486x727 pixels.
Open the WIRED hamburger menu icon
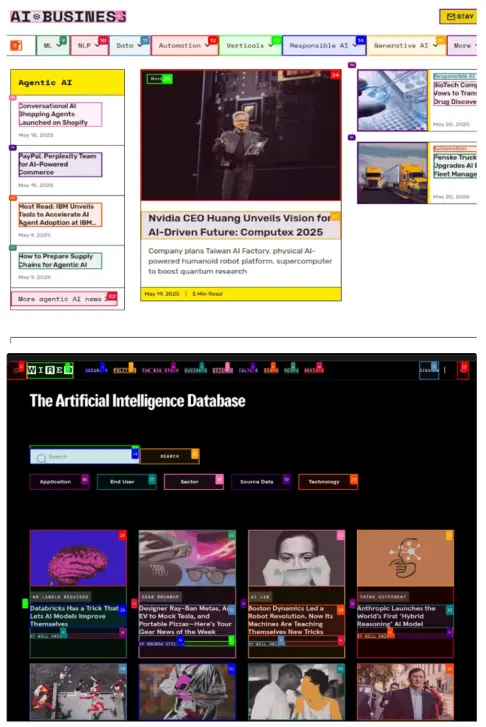(16, 370)
